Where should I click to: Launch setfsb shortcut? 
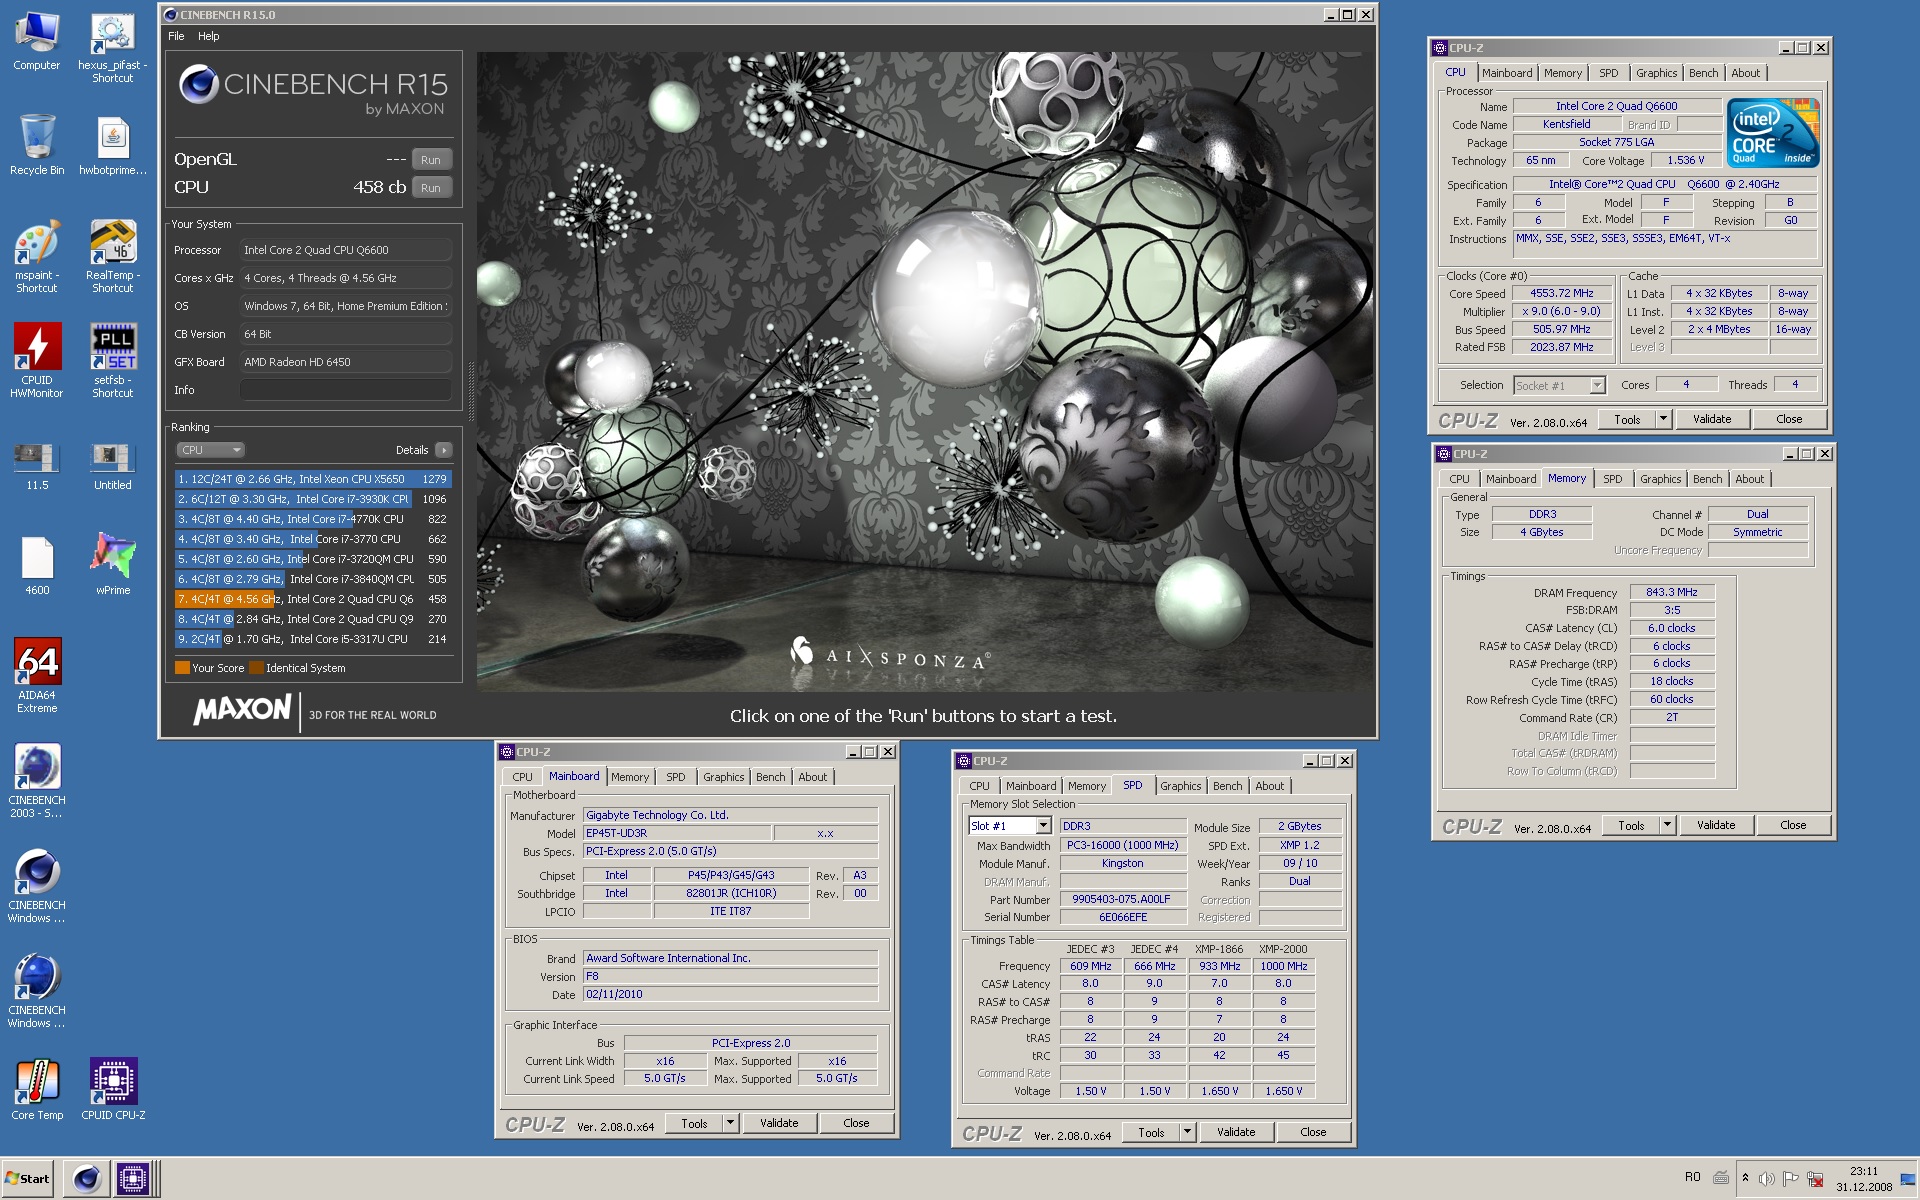point(113,361)
